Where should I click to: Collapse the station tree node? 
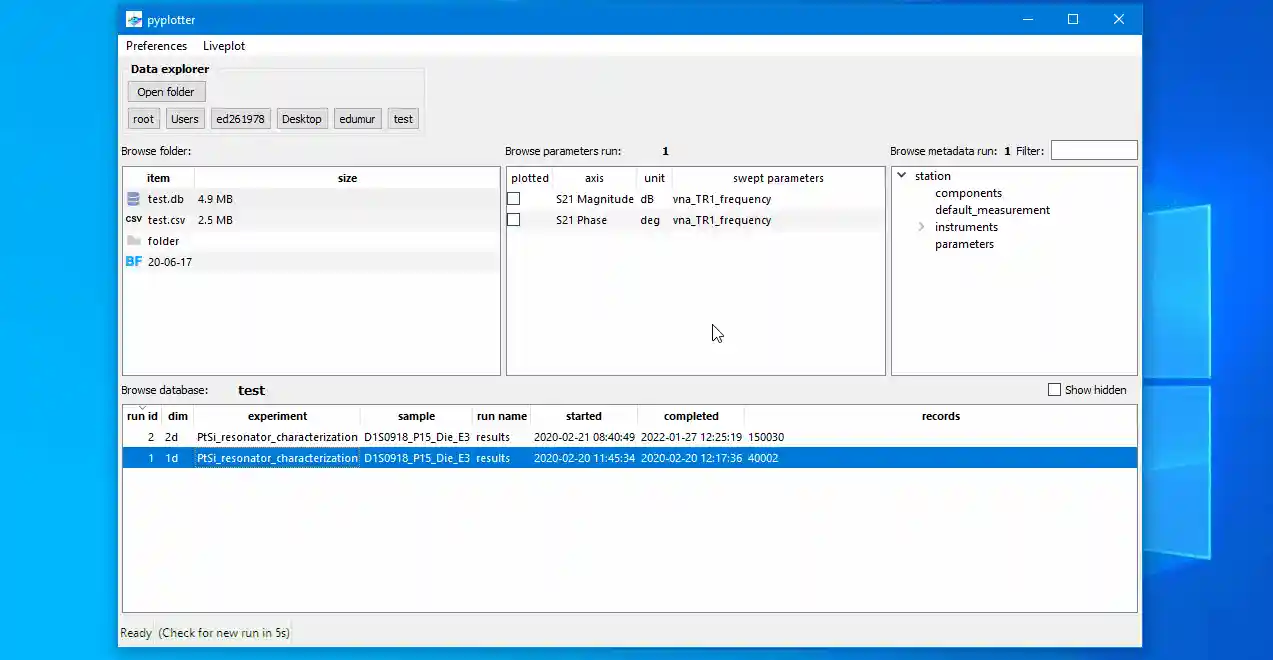(x=902, y=176)
